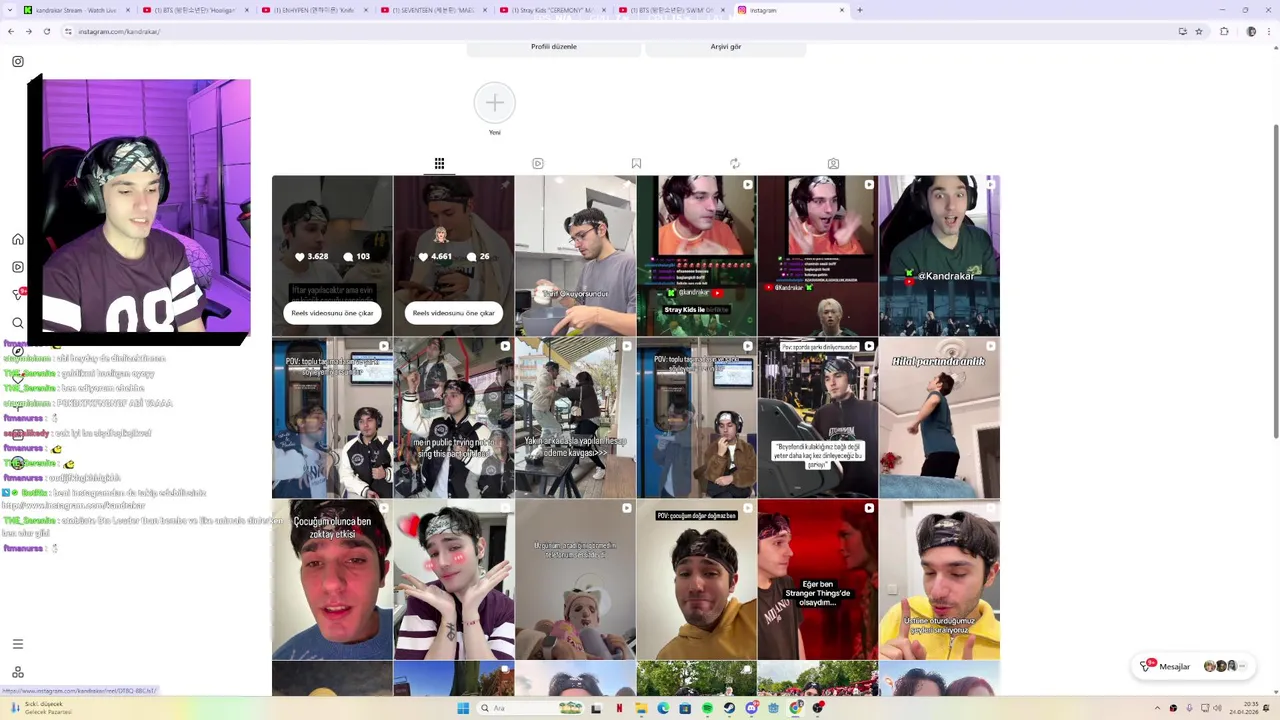This screenshot has width=1280, height=720.
Task: Switch to the Stray Kids 'CEREMONY' tab
Action: [x=551, y=10]
